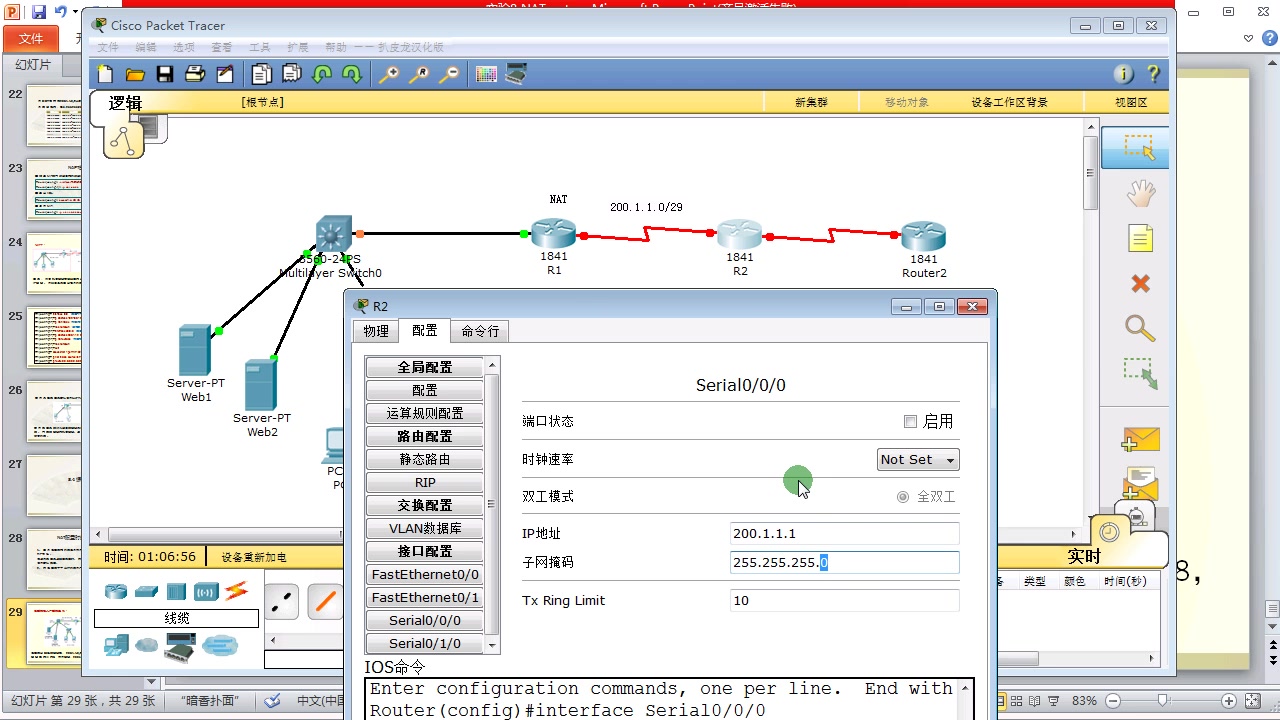
Task: Choose the Resize Shape tool
Action: point(1140,374)
